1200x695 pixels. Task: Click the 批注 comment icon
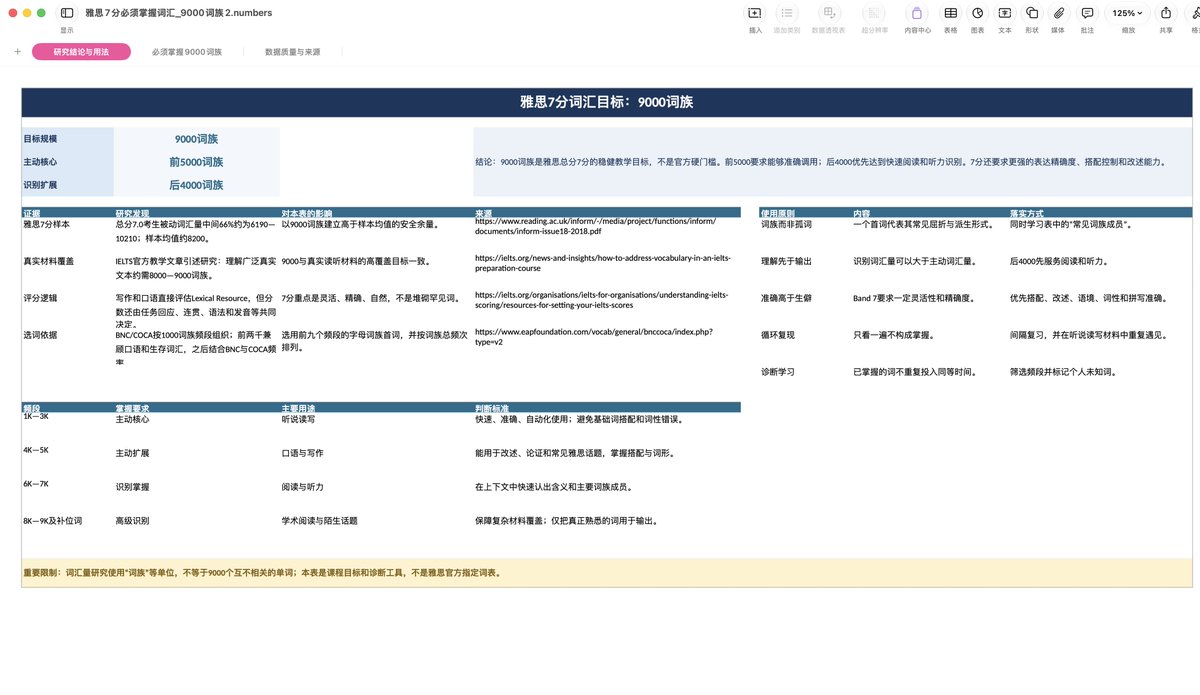[1086, 13]
